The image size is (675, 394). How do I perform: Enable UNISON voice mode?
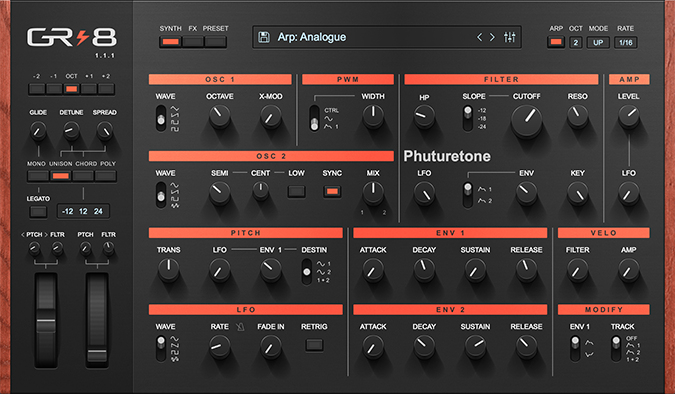click(60, 176)
